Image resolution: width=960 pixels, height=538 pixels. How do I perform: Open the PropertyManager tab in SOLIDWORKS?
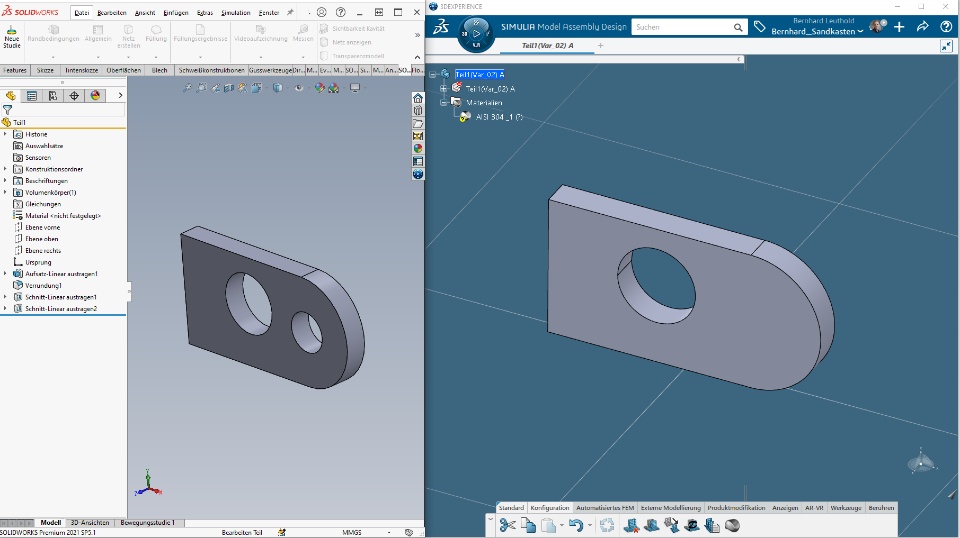[x=32, y=95]
